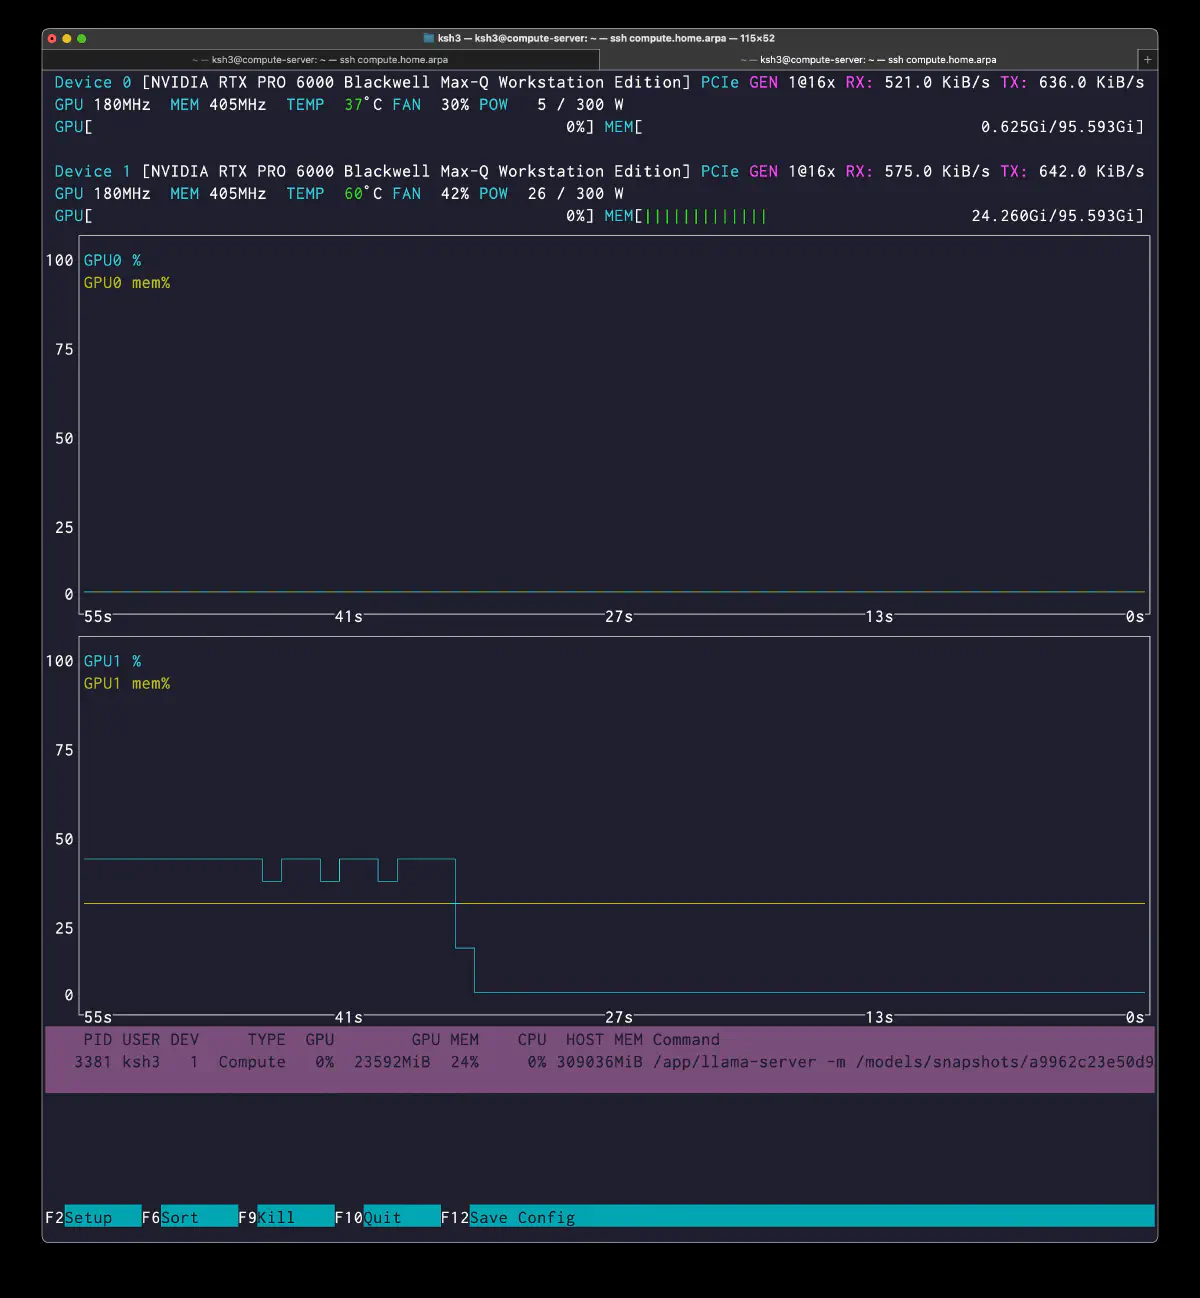Click F12 Save Config
Screen dimensions: 1200x1298
[508, 1217]
